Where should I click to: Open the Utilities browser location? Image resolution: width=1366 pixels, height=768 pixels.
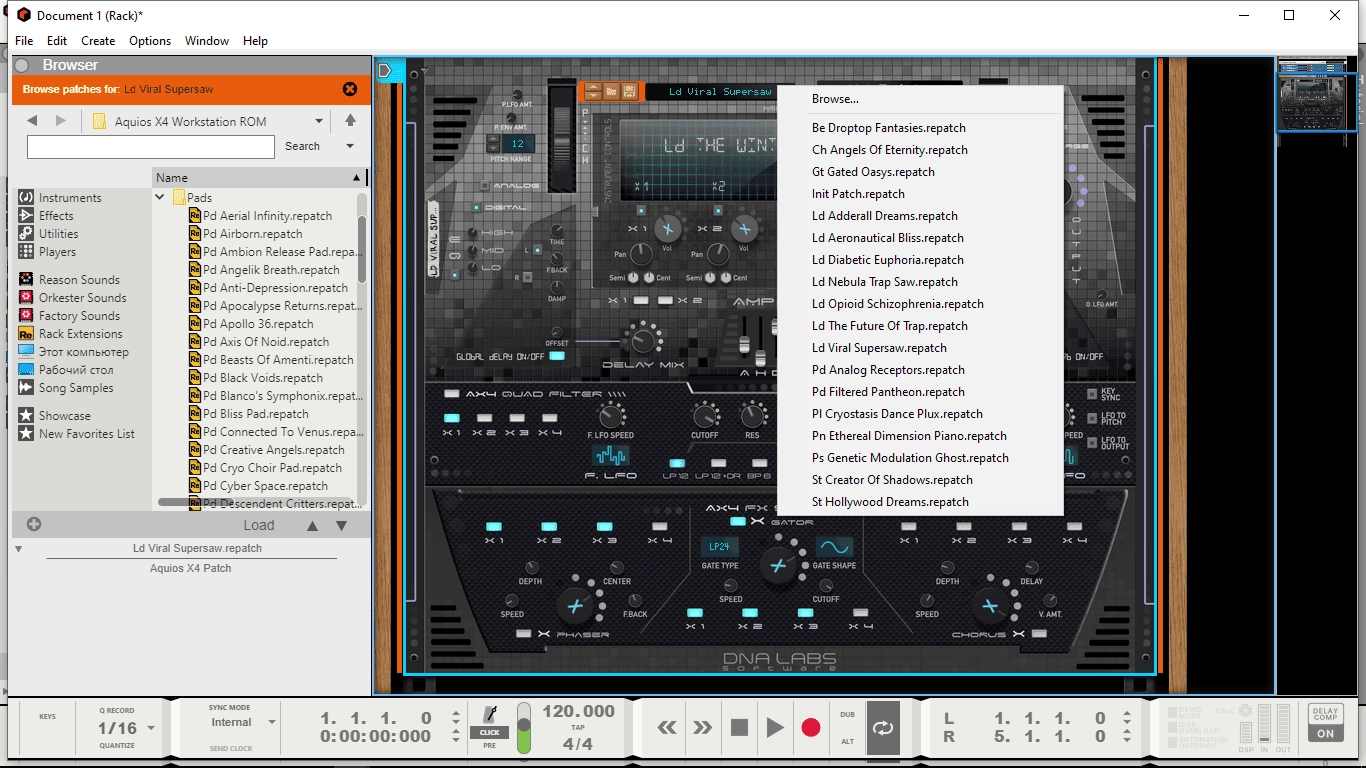pos(50,234)
